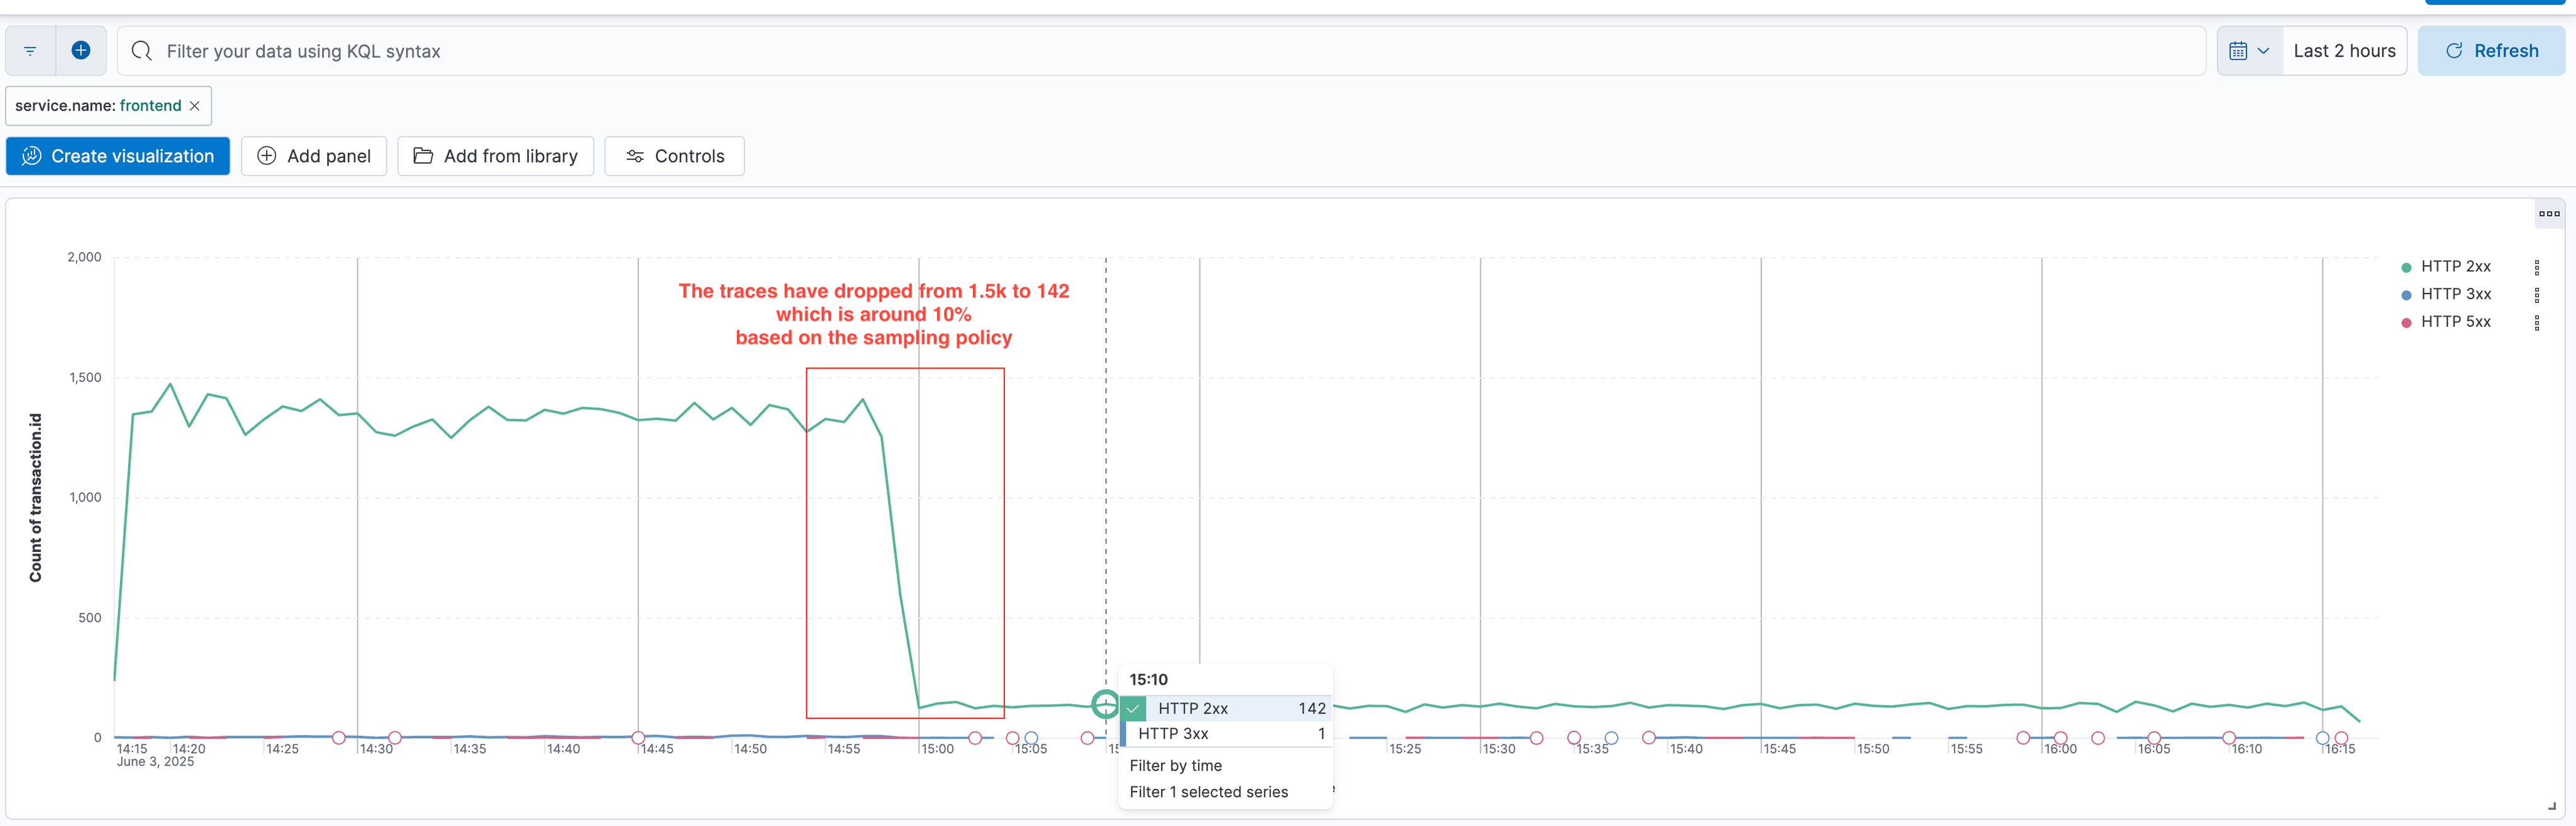
Task: Click the search magnifier in the KQL bar
Action: tap(141, 50)
